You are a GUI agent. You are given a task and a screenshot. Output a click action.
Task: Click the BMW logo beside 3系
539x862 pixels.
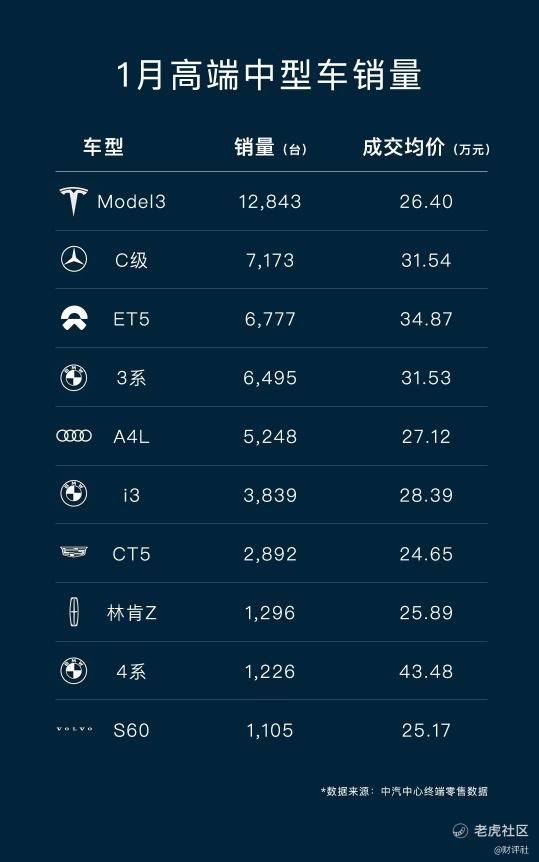coord(74,378)
